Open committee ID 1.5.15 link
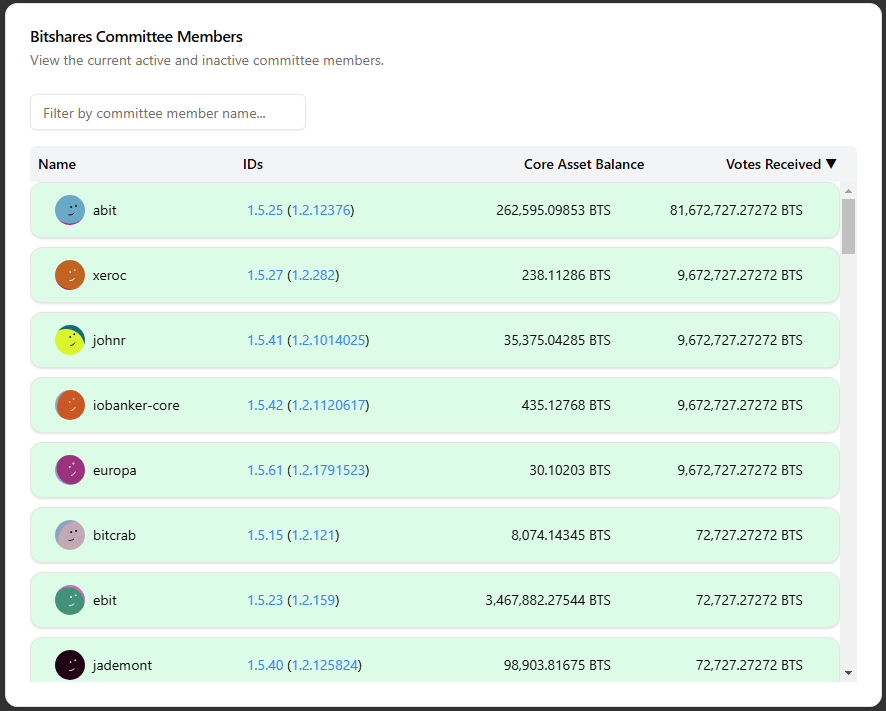The image size is (886, 711). coord(265,535)
